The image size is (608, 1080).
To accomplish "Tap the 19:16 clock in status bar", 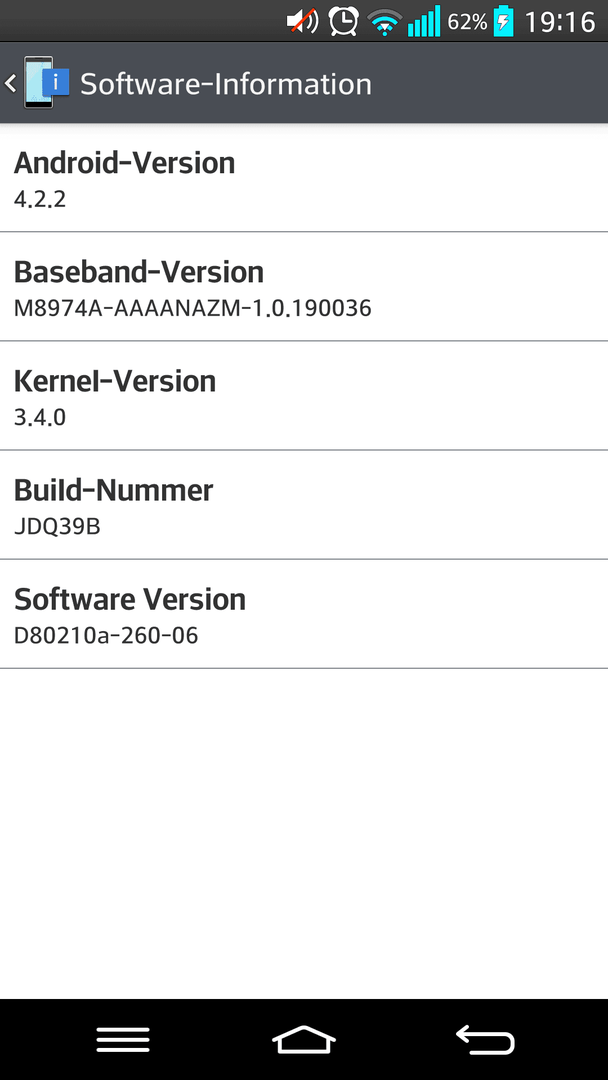I will pos(560,22).
